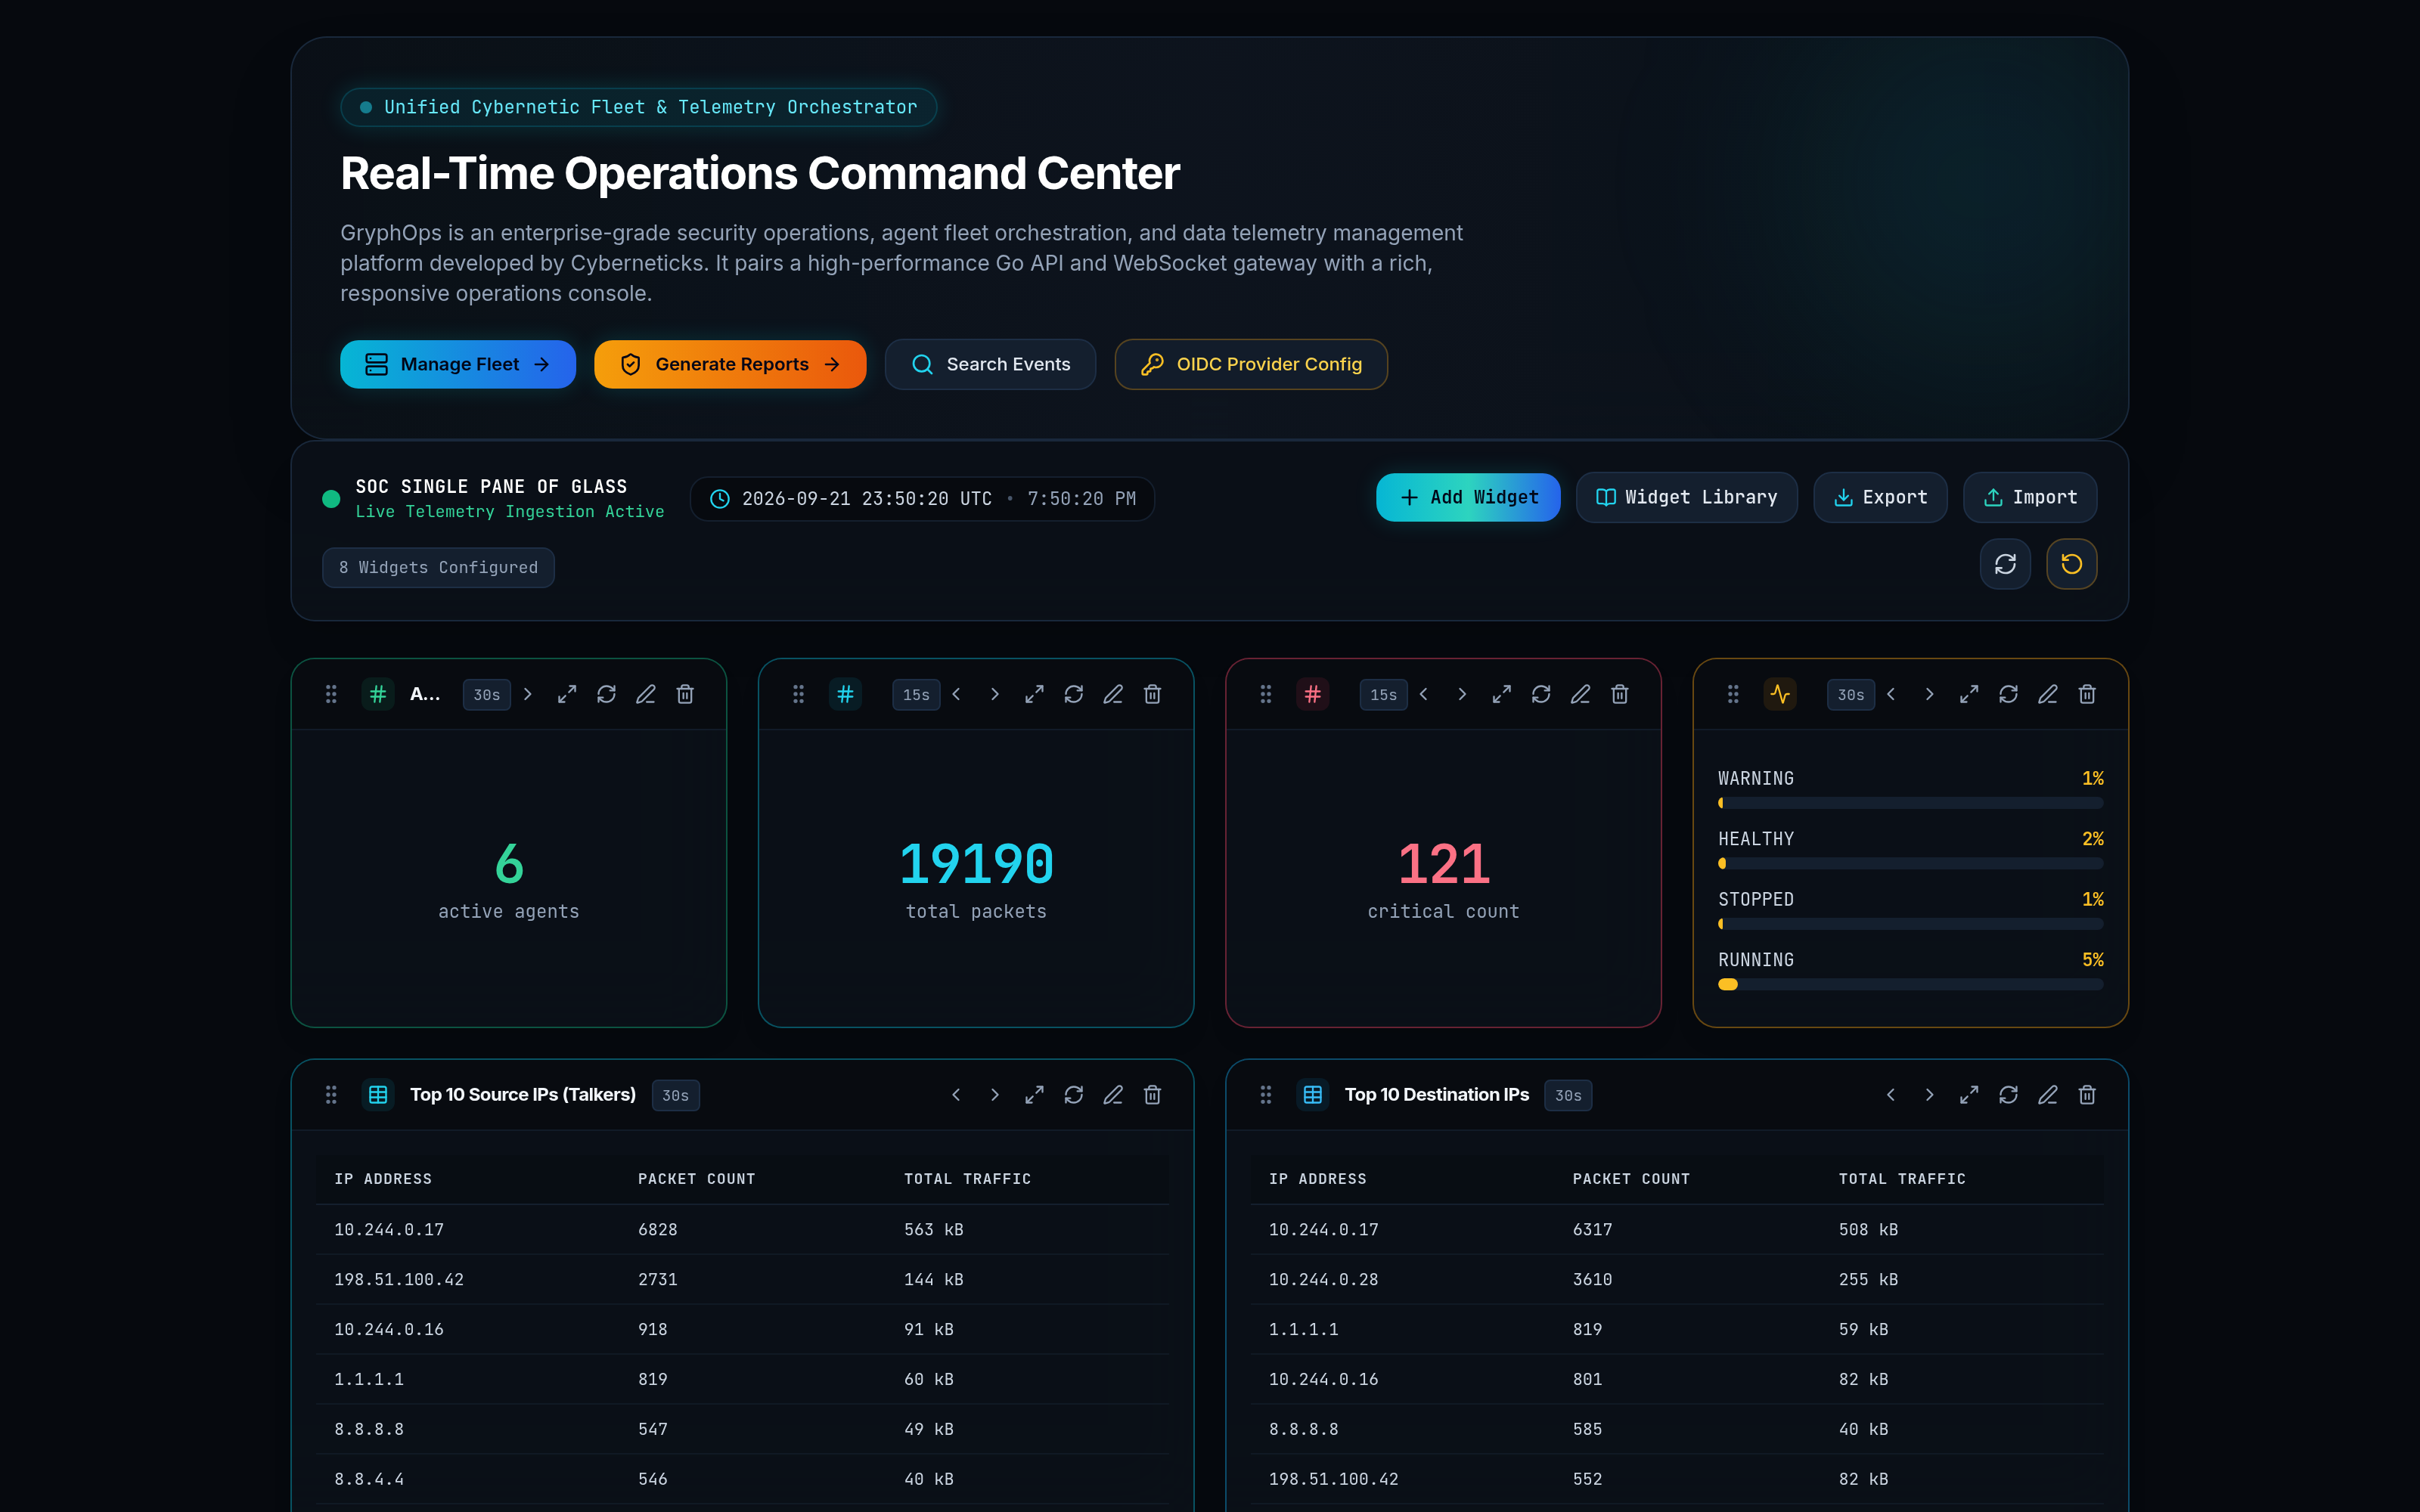The image size is (2420, 1512).
Task: Delete the active agents widget
Action: (x=685, y=694)
